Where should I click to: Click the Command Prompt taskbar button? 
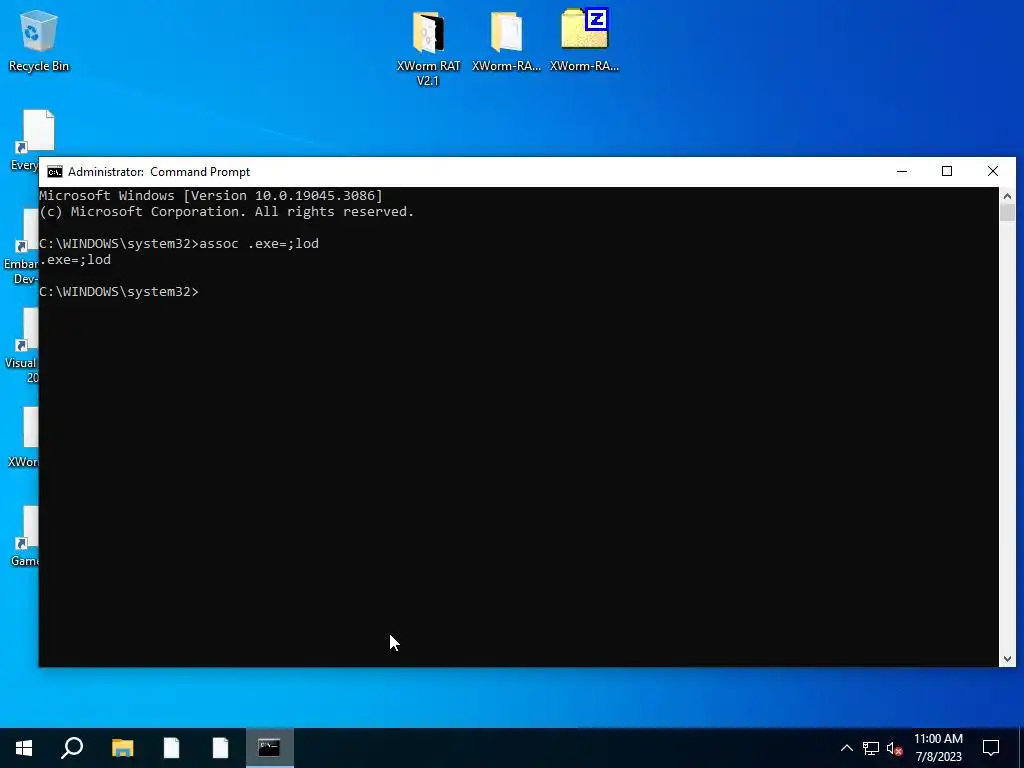[269, 748]
